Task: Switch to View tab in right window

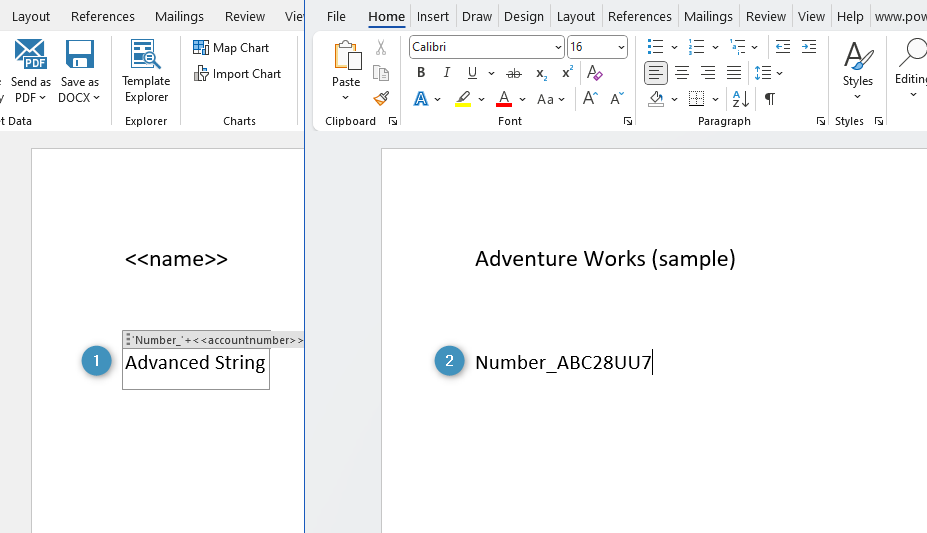Action: pyautogui.click(x=811, y=17)
